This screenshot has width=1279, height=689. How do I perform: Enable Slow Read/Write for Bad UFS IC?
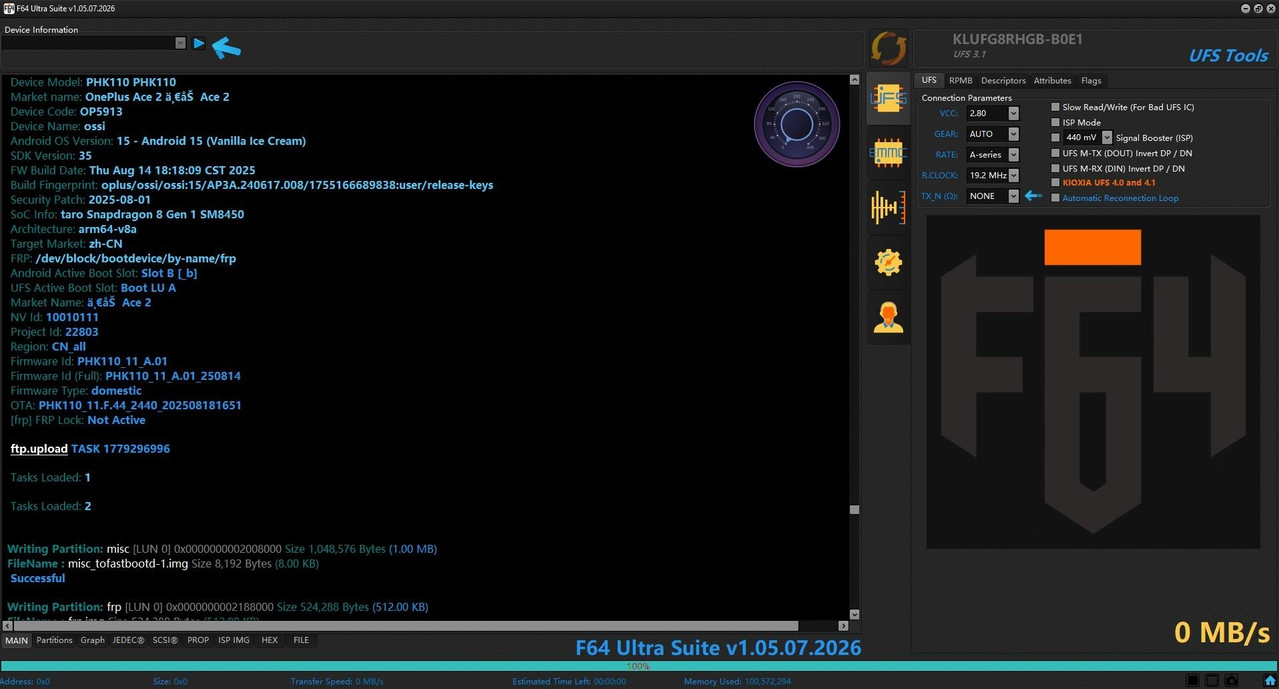pyautogui.click(x=1056, y=107)
